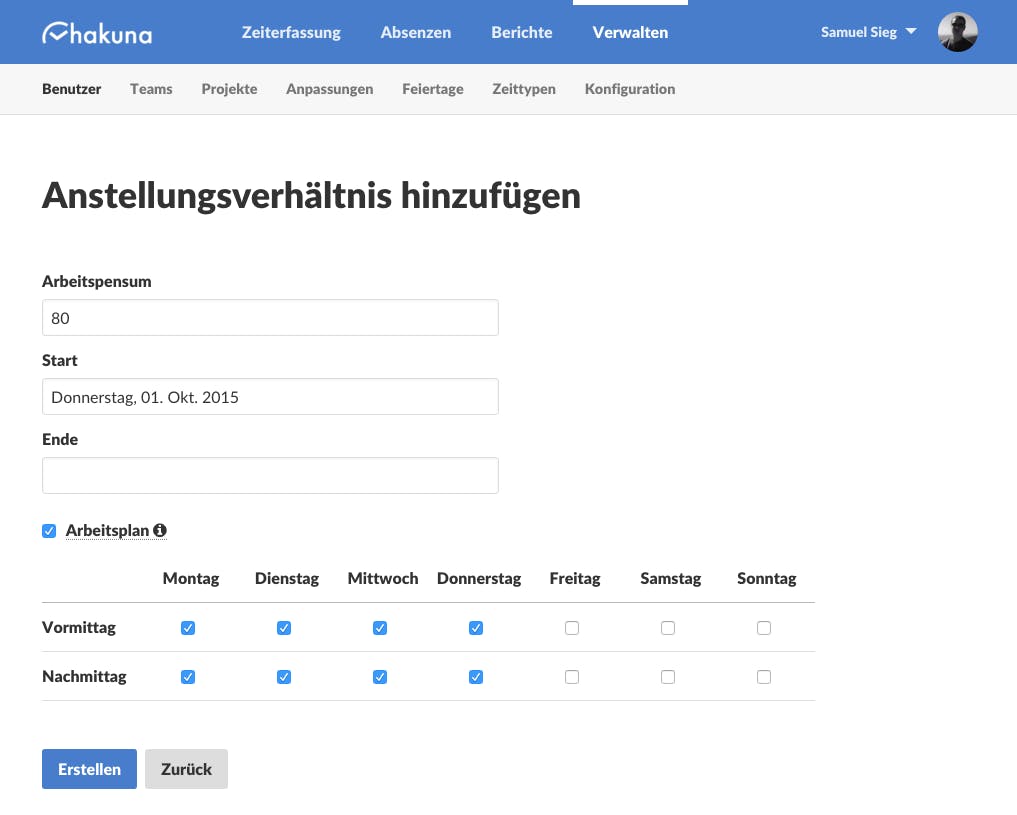Screen dimensions: 1017x815
Task: Click the Sonntag column header
Action: 767,578
